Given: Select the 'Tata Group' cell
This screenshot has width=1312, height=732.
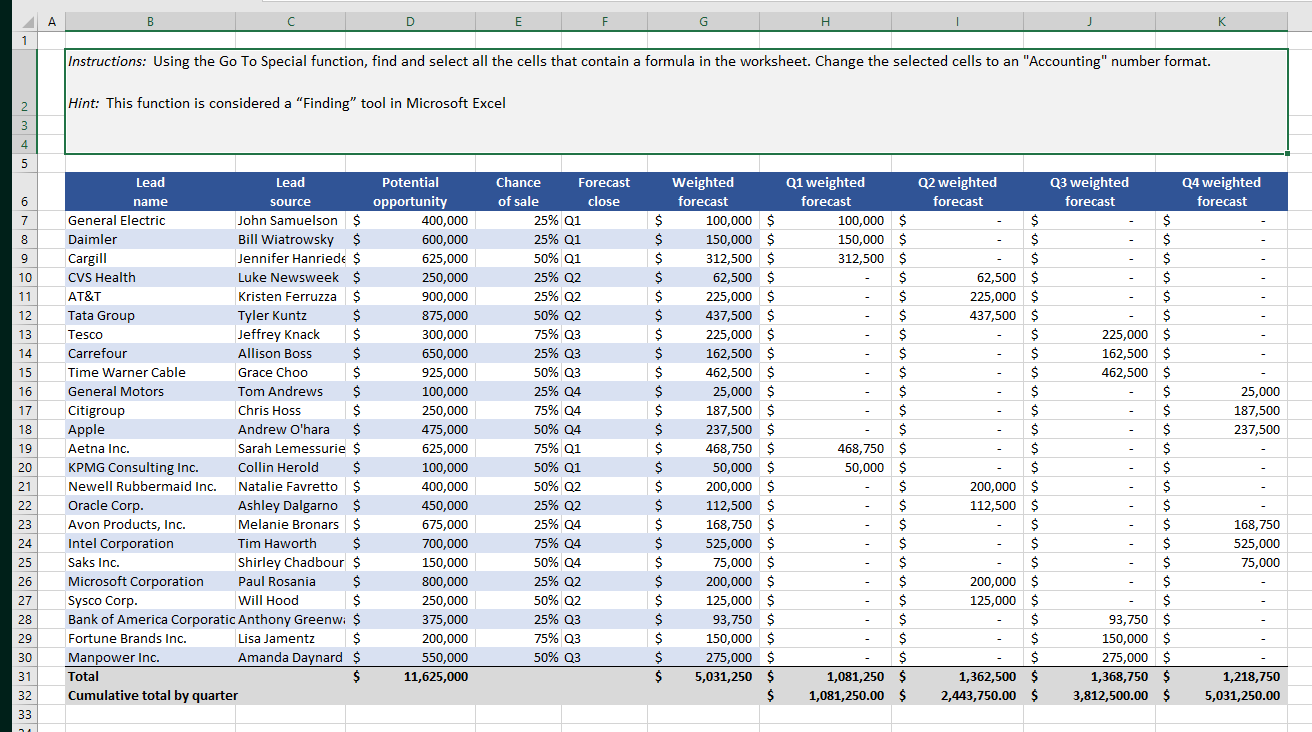Looking at the screenshot, I should pyautogui.click(x=150, y=315).
